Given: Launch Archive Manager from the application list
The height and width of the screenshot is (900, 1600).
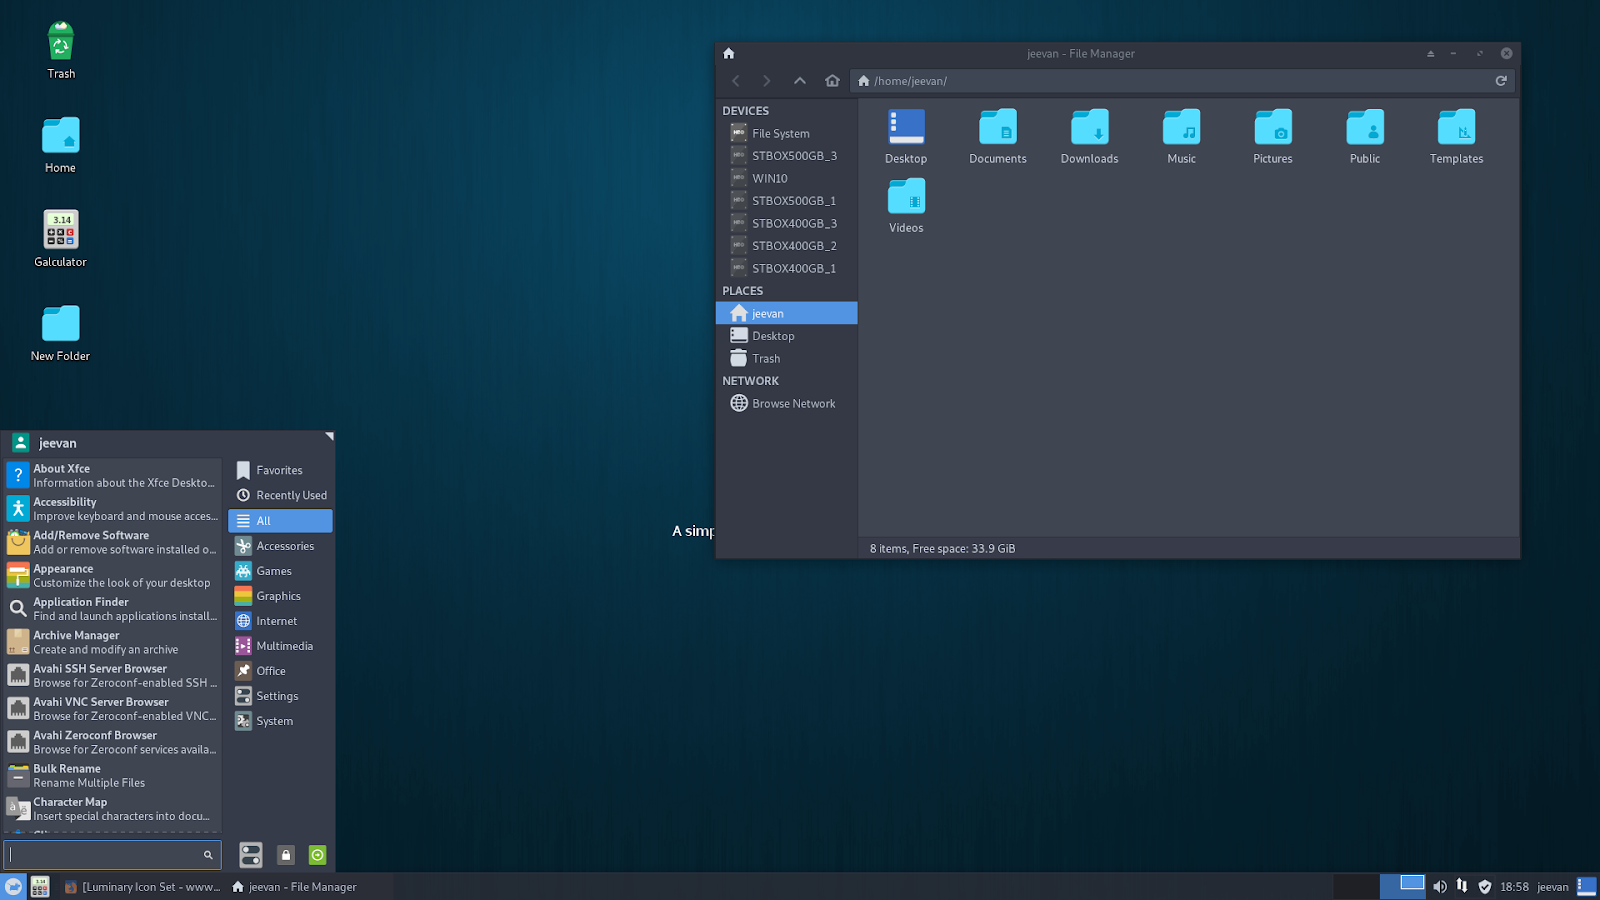Looking at the screenshot, I should coord(112,642).
